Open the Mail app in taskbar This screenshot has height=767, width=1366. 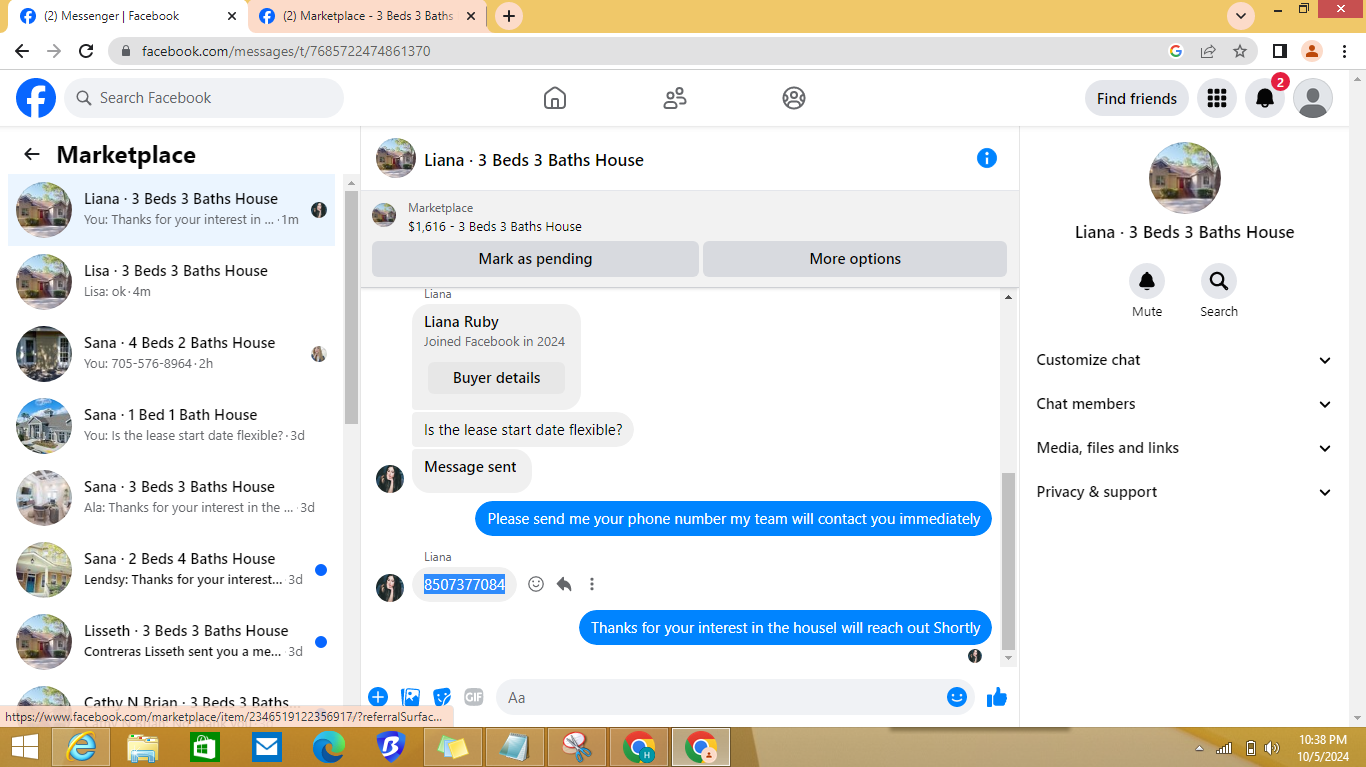click(x=267, y=747)
